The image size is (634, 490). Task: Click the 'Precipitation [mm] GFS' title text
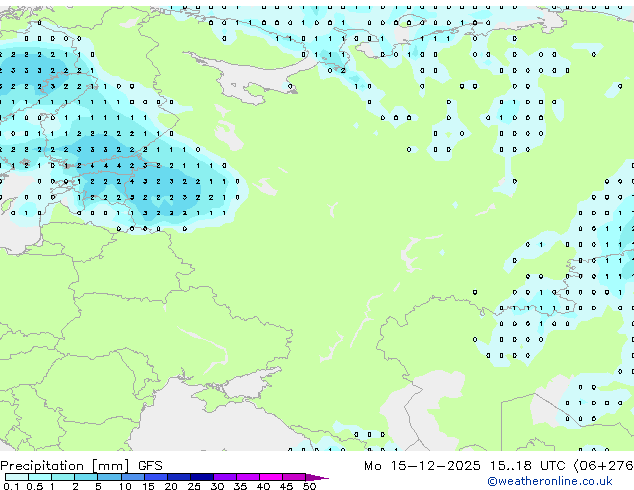(81, 466)
